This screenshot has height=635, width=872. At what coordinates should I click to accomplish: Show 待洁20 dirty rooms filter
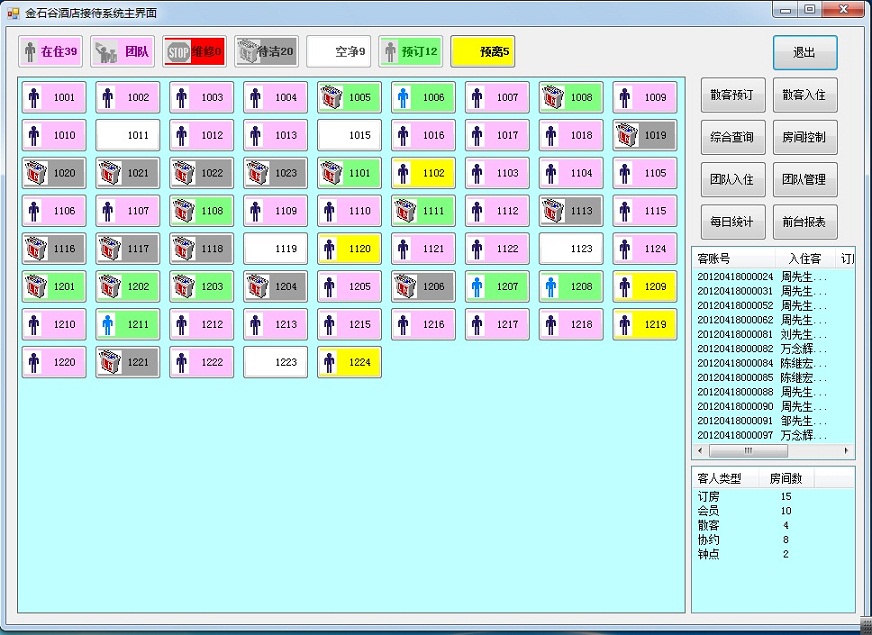click(266, 52)
